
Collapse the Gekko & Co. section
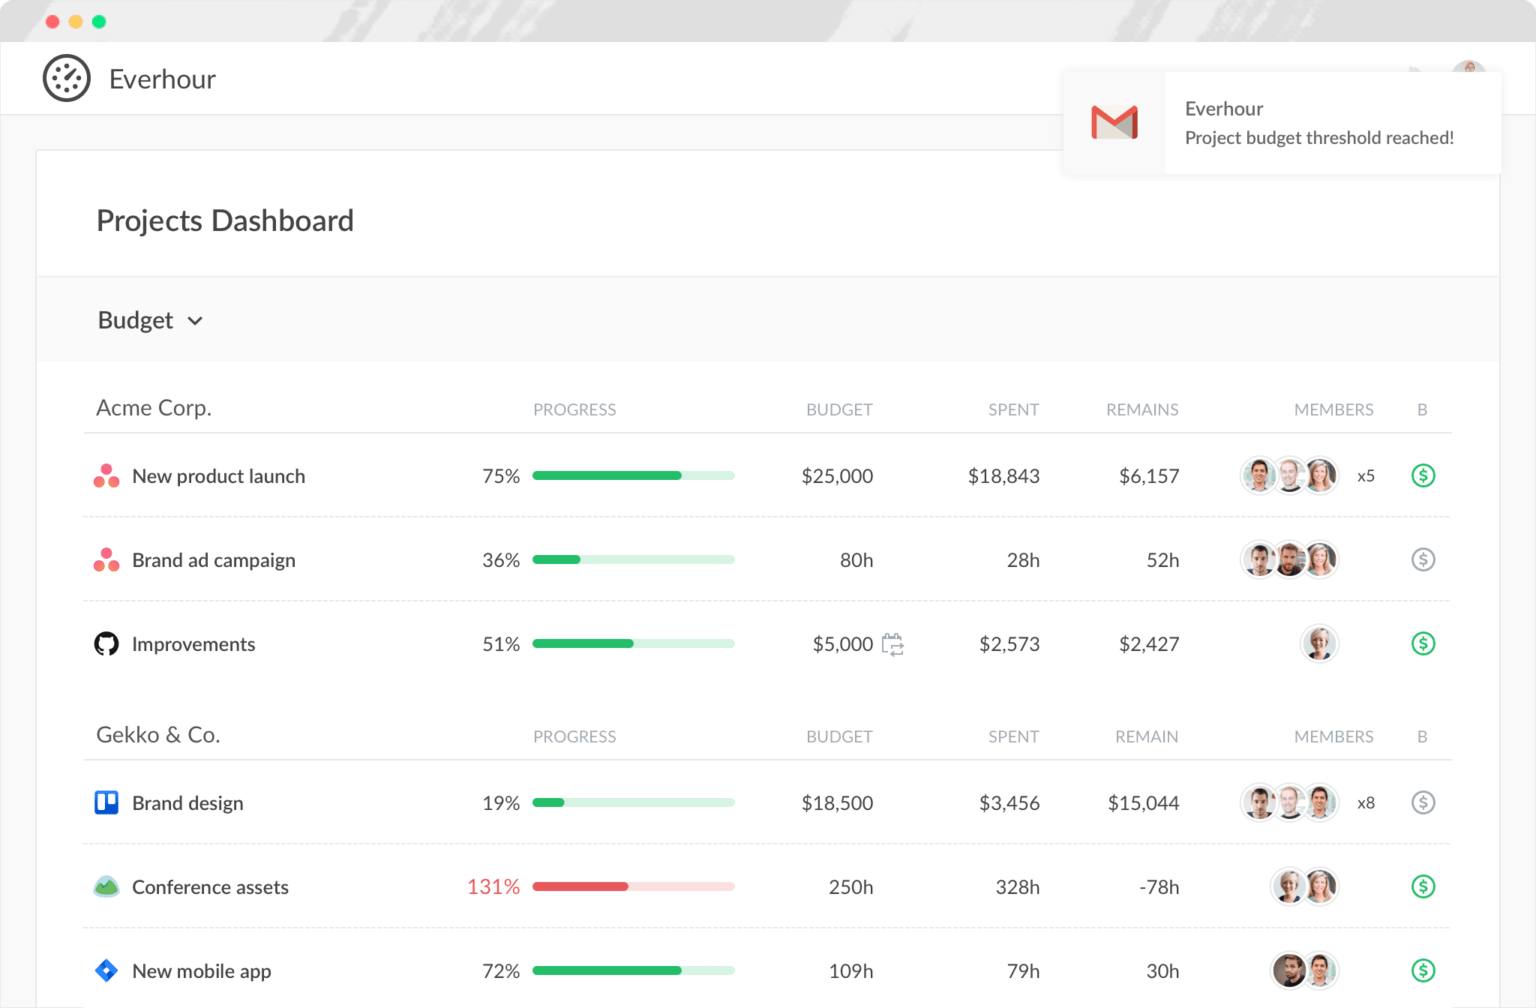coord(157,735)
